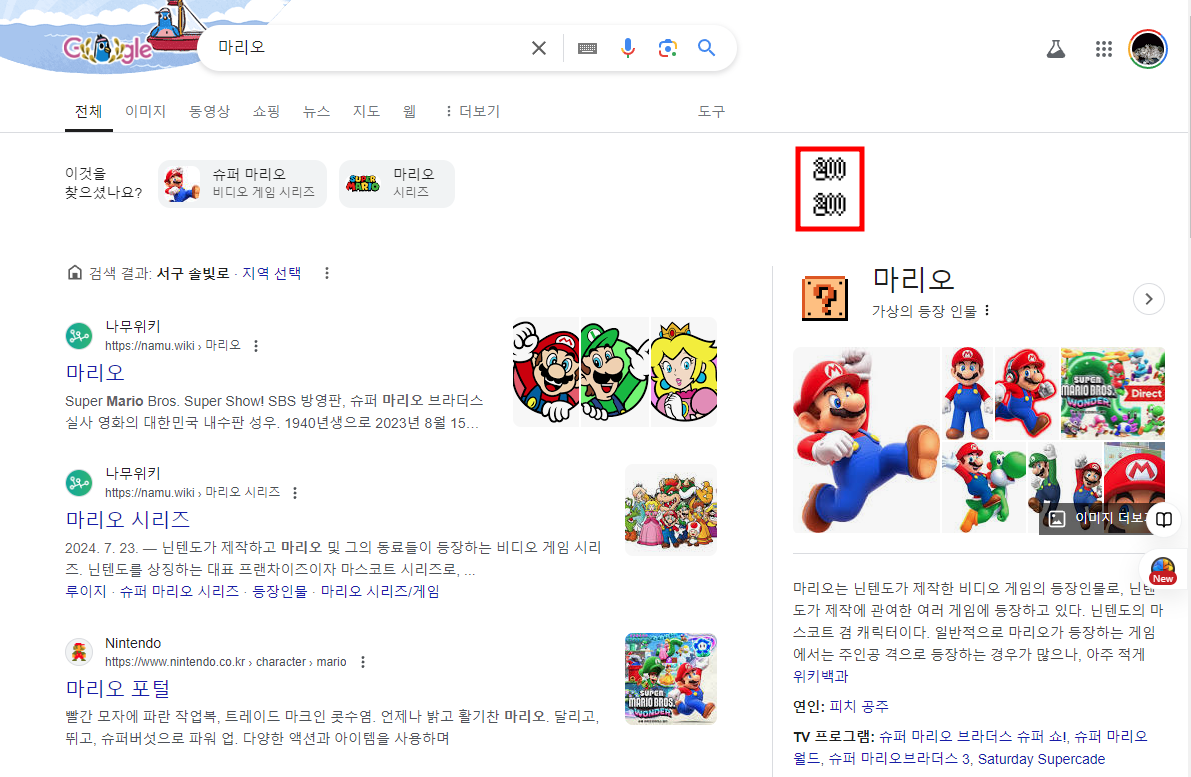Expand the 마리오 knowledge panel arrow

pyautogui.click(x=1148, y=299)
